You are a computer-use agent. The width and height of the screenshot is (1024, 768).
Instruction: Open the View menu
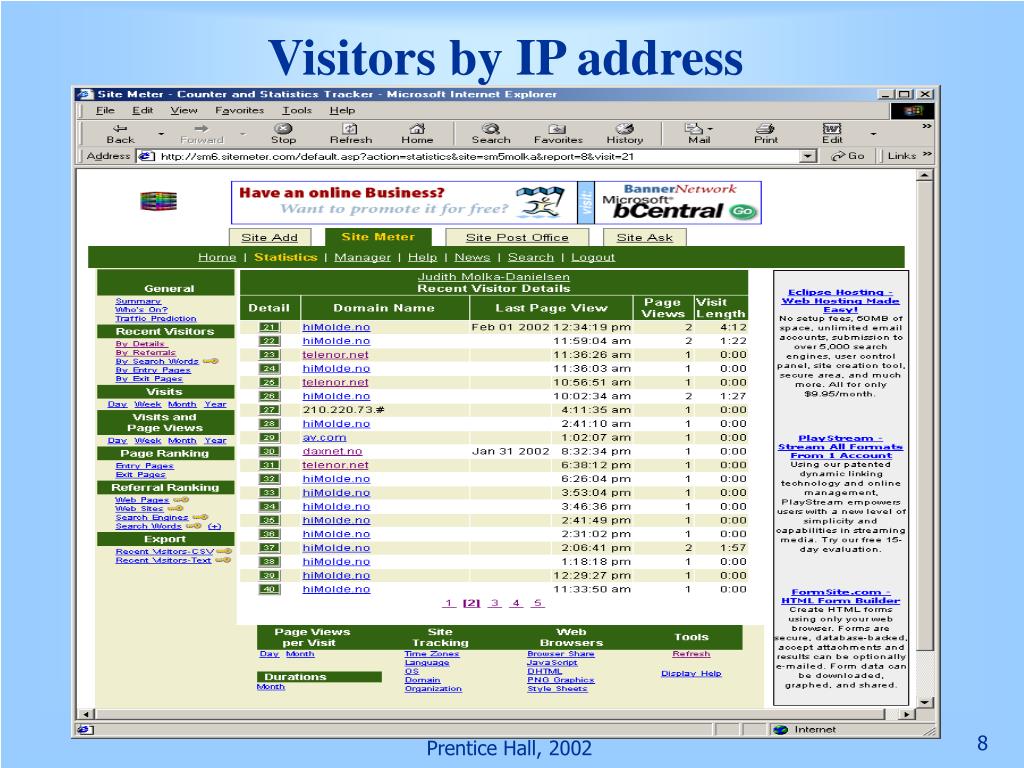tap(184, 110)
